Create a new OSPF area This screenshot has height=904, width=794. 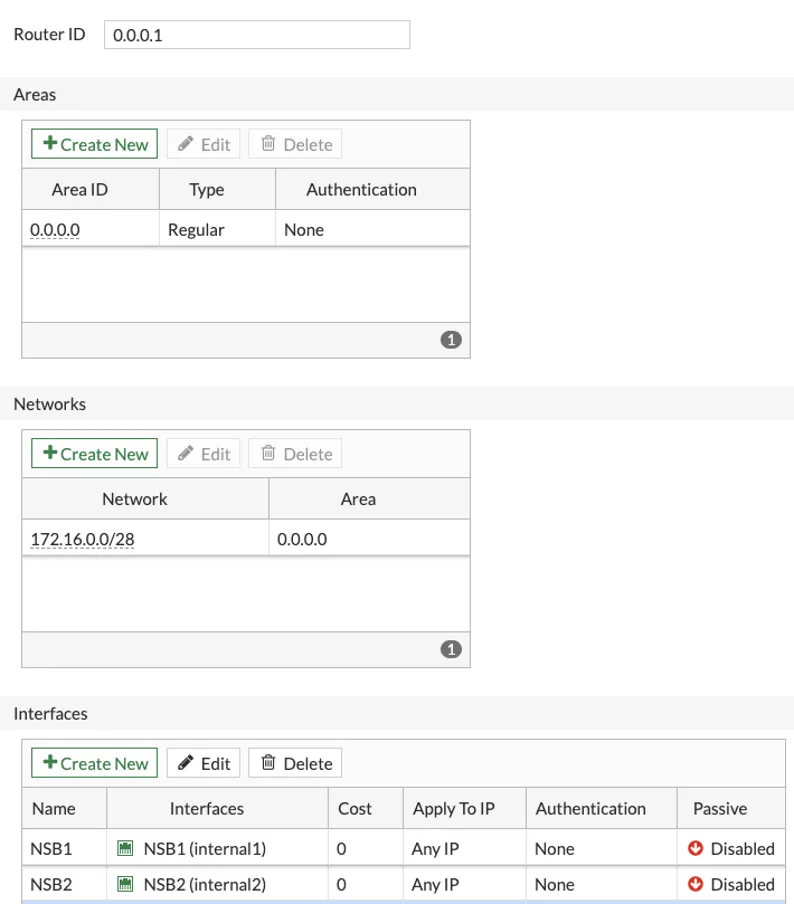click(95, 144)
